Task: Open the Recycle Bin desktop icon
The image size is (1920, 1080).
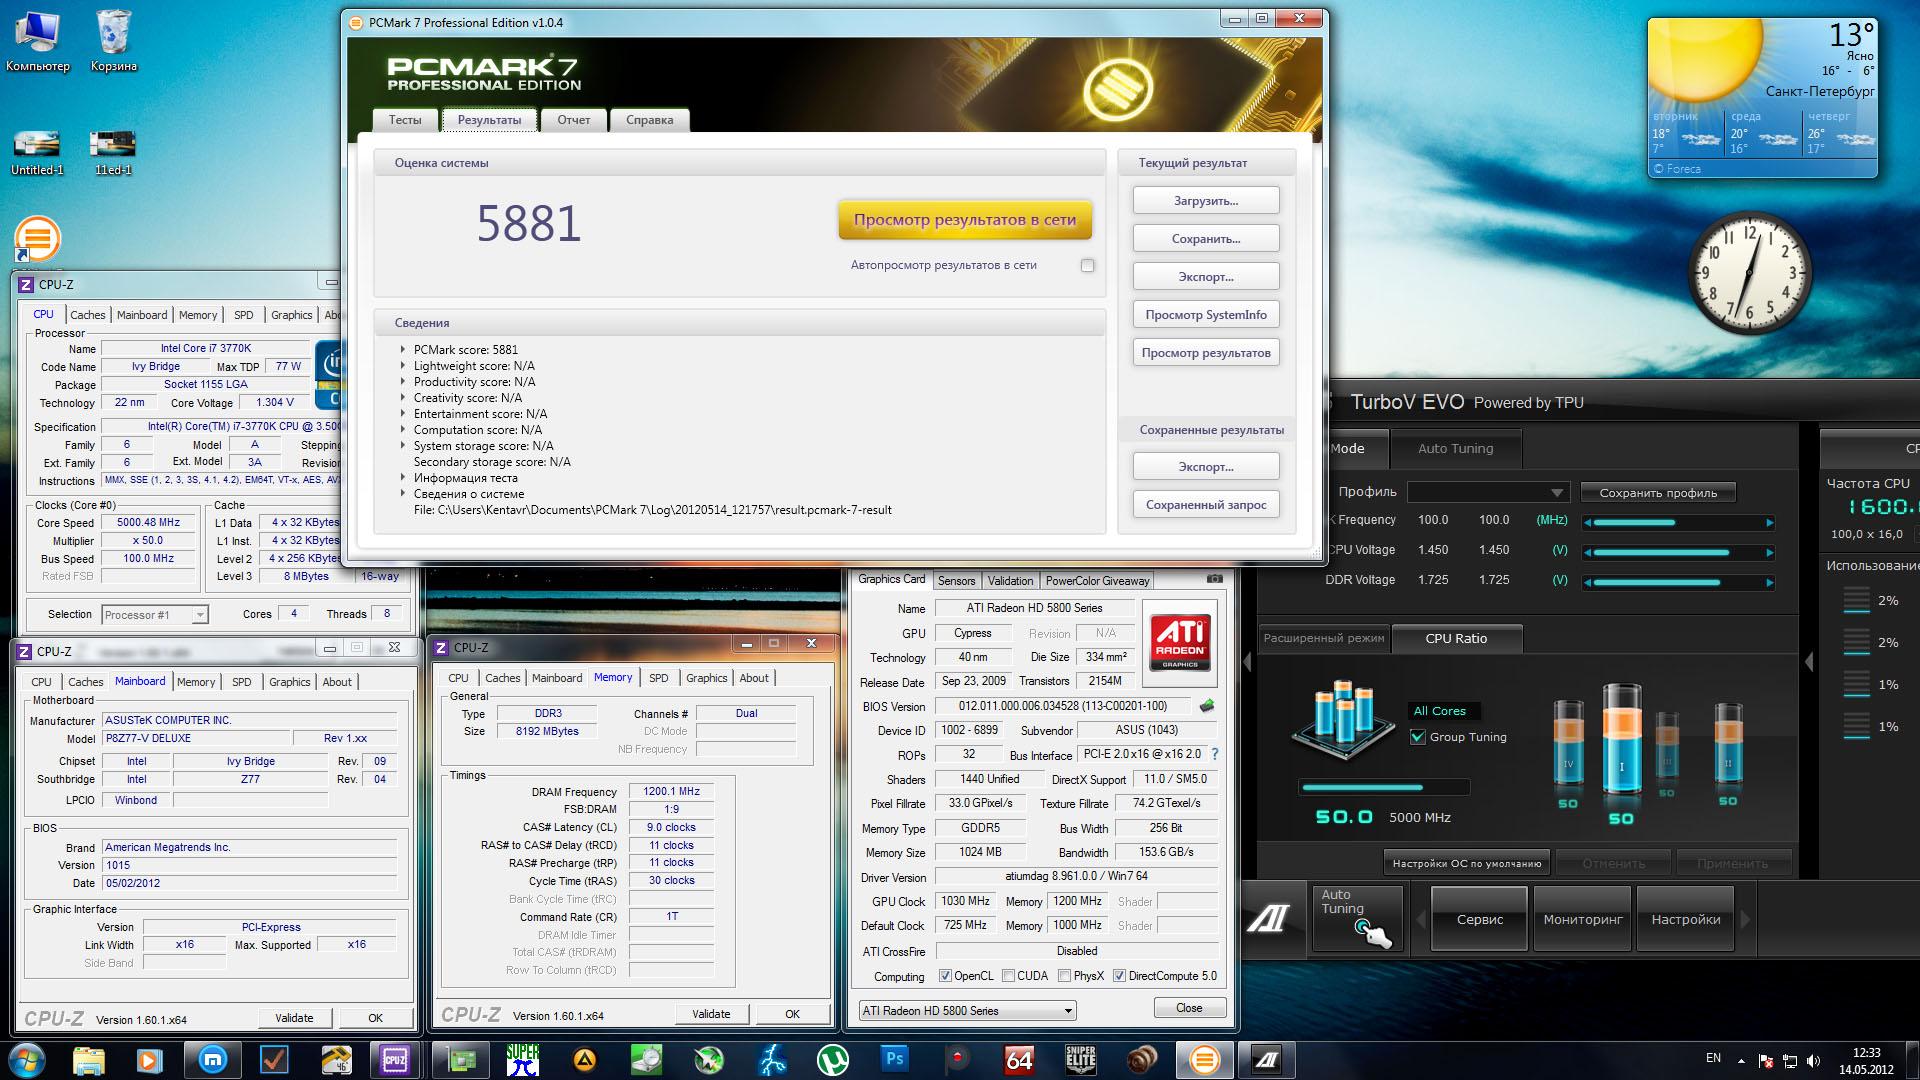Action: [x=113, y=43]
